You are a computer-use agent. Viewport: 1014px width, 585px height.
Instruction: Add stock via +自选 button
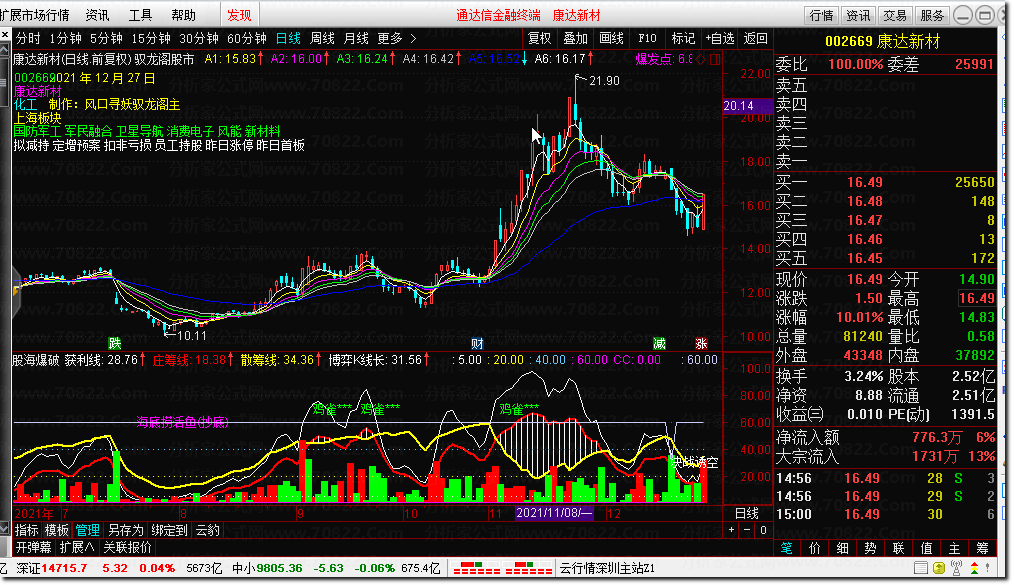720,38
